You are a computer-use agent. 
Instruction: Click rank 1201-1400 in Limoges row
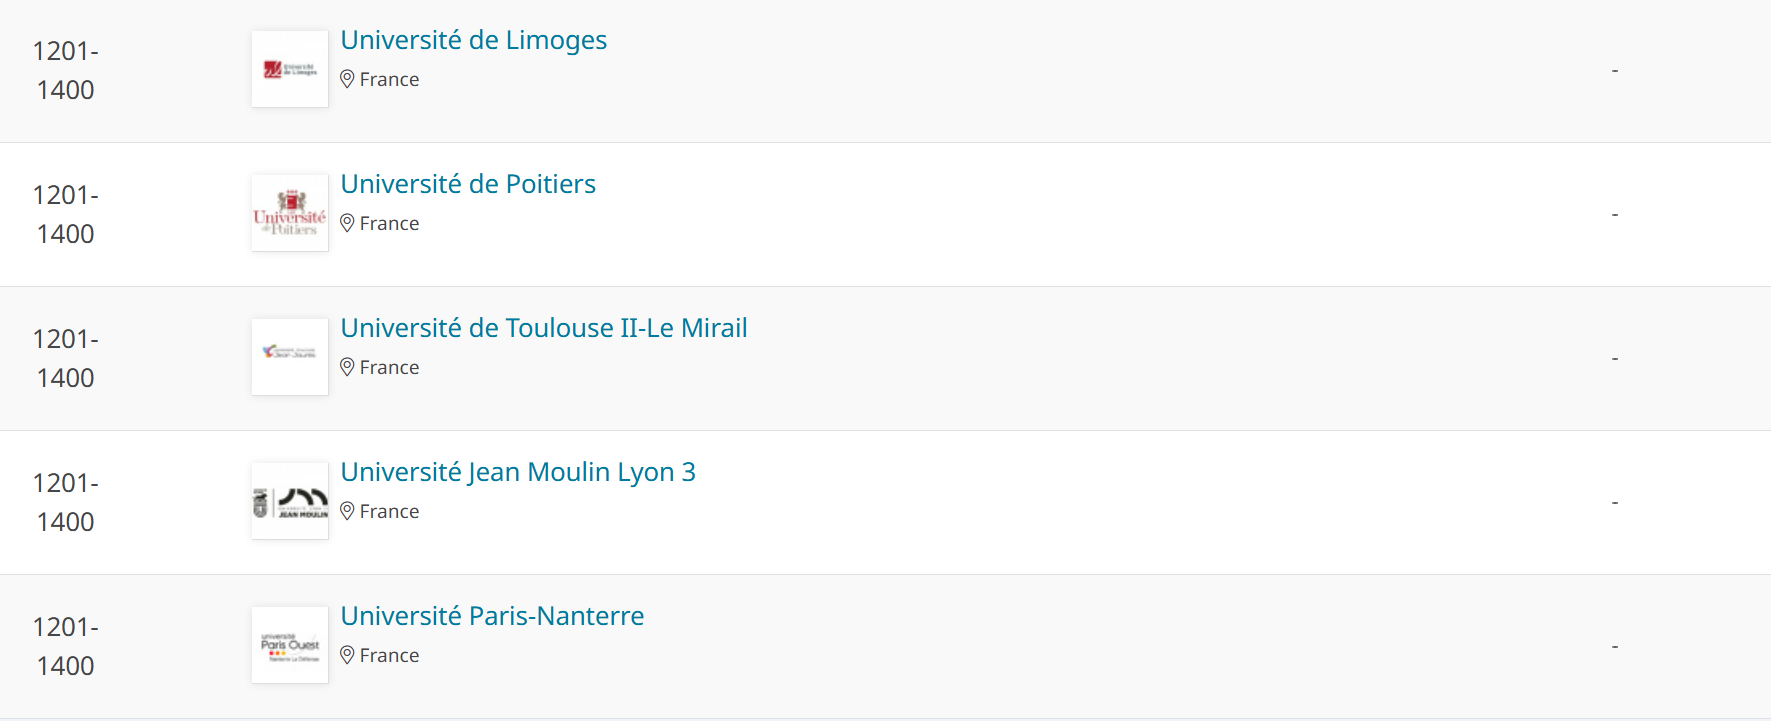(x=66, y=70)
